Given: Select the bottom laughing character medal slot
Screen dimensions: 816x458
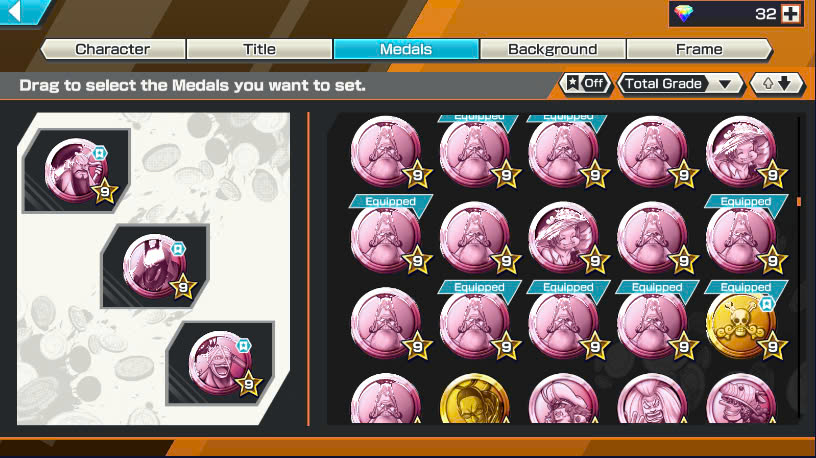Looking at the screenshot, I should coord(220,363).
